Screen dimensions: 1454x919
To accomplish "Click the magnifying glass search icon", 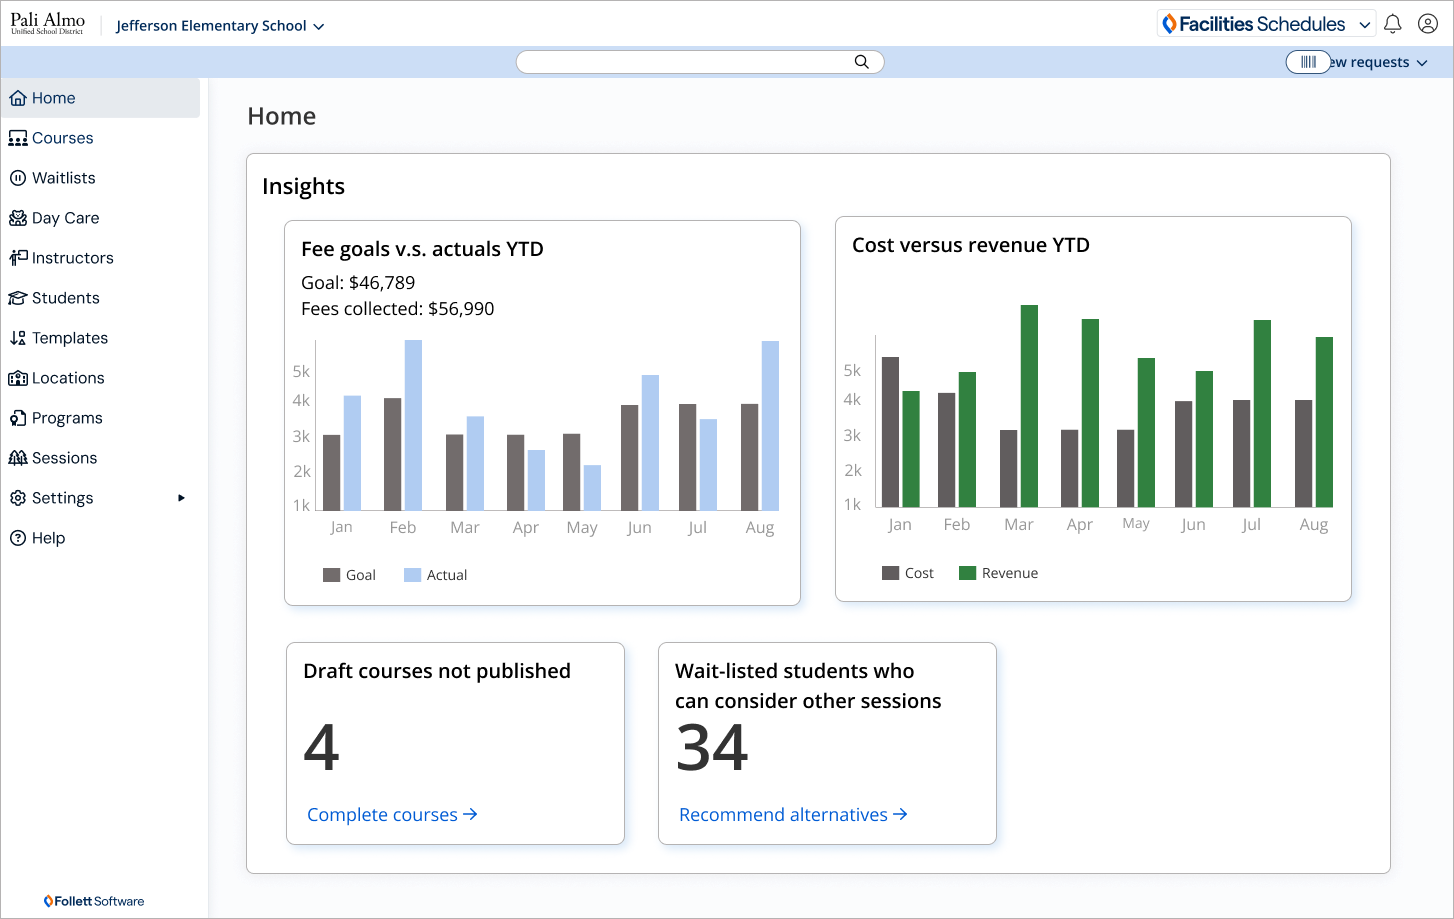I will [x=861, y=62].
